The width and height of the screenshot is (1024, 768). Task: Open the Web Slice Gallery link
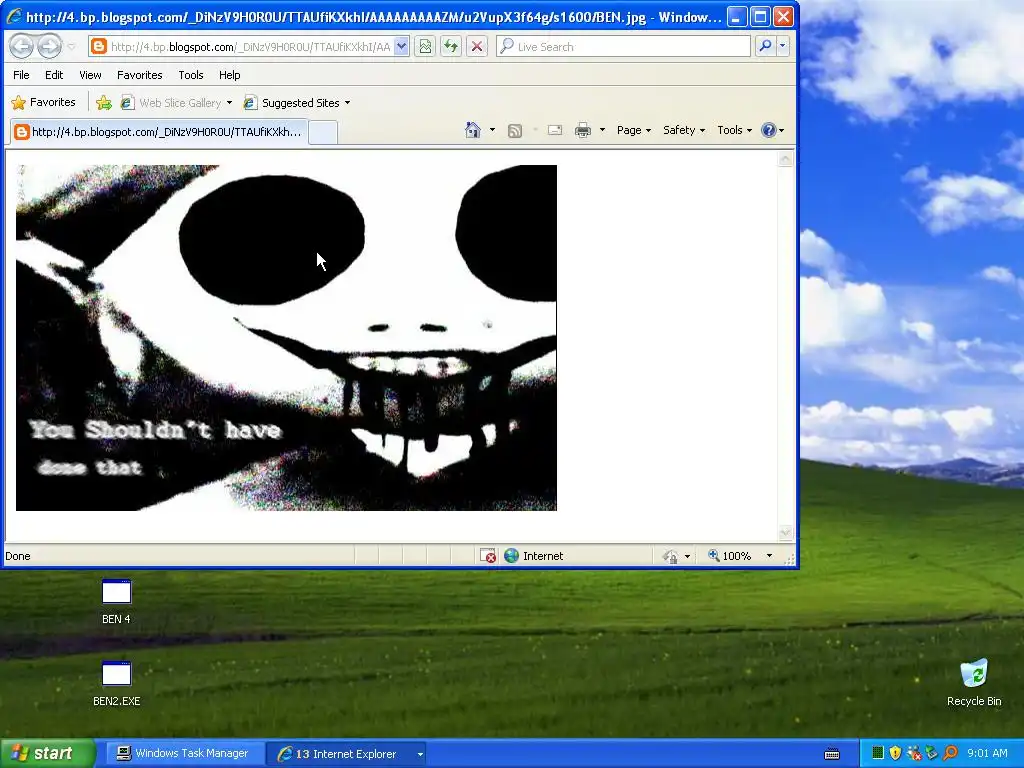172,103
